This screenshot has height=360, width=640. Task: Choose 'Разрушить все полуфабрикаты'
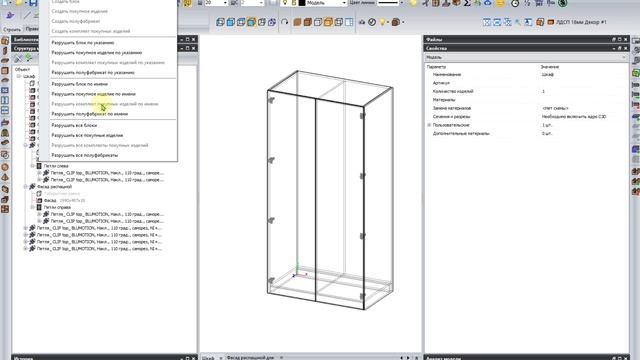(84, 155)
